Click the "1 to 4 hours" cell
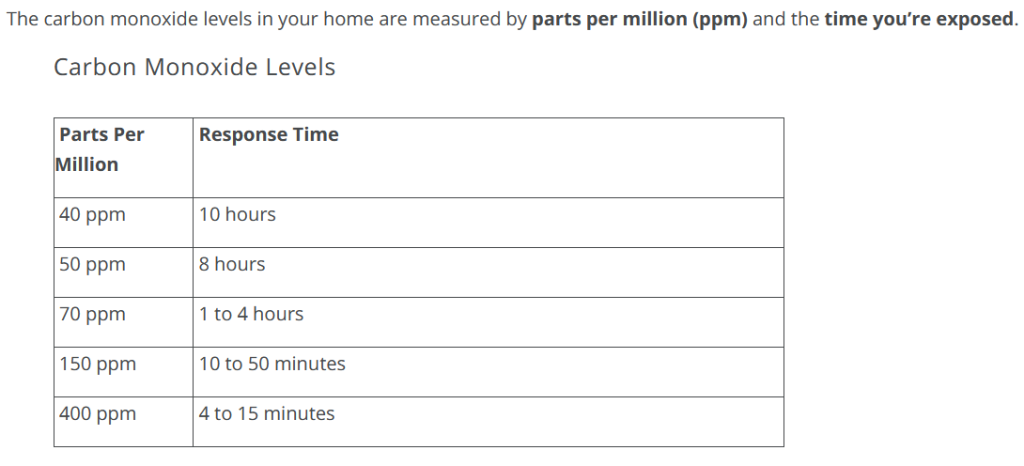The height and width of the screenshot is (466, 1024). (251, 315)
